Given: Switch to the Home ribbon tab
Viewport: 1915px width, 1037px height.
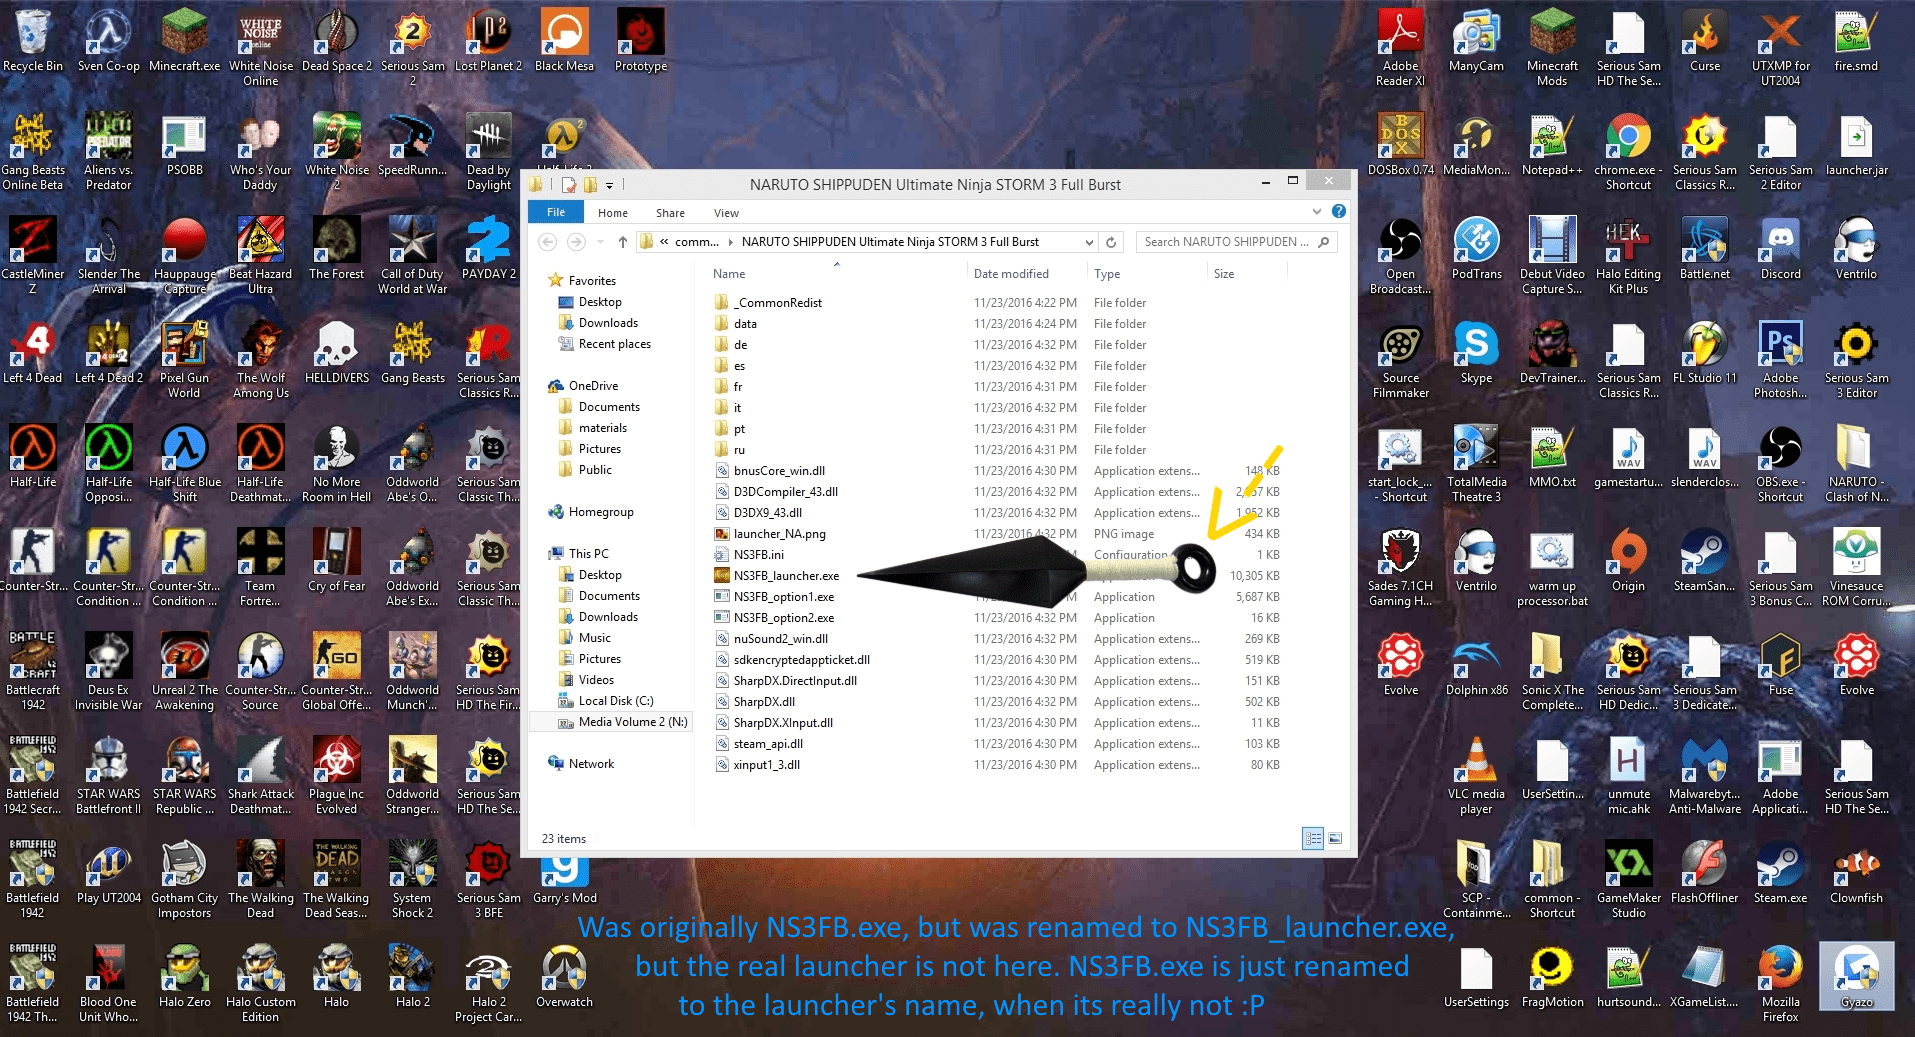Looking at the screenshot, I should 613,213.
